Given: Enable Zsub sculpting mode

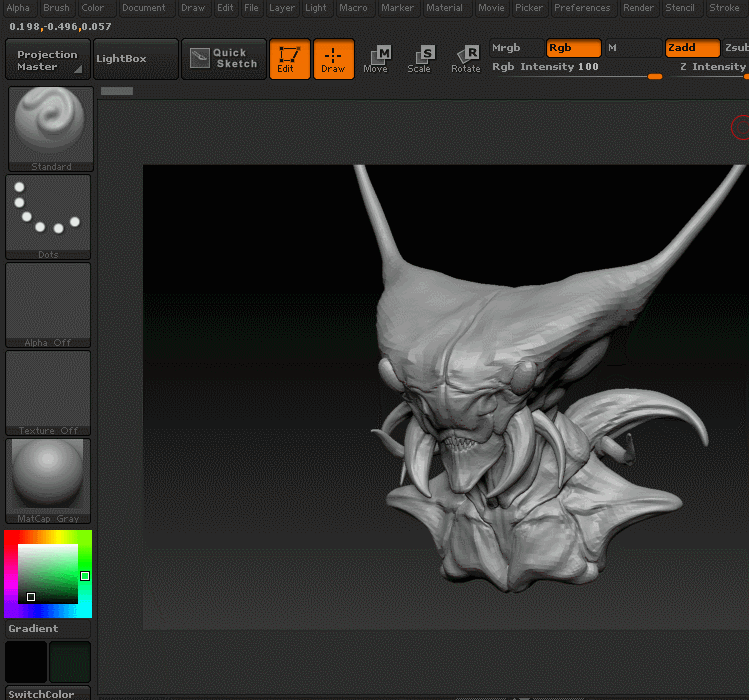Looking at the screenshot, I should [736, 48].
